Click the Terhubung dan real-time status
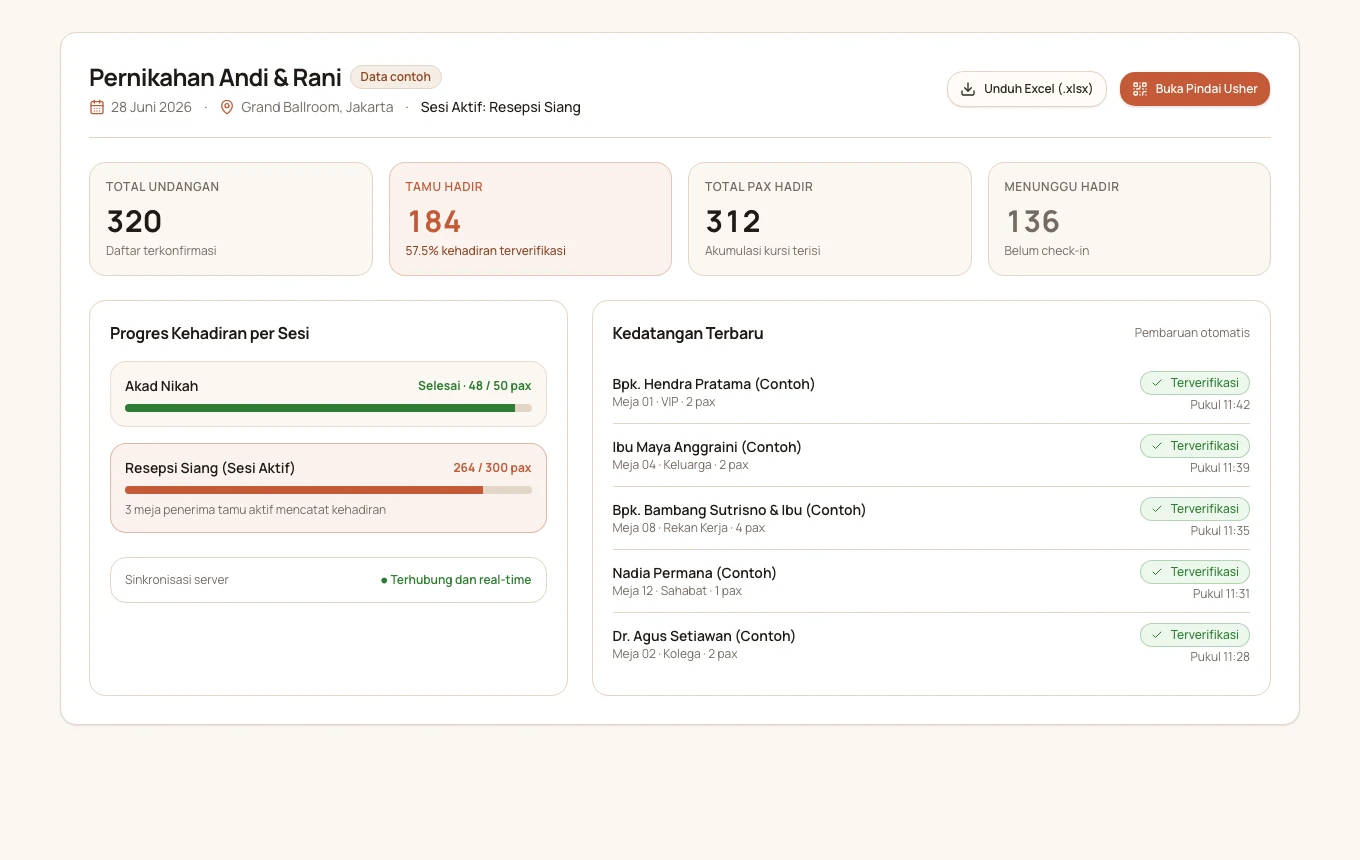 click(x=456, y=580)
